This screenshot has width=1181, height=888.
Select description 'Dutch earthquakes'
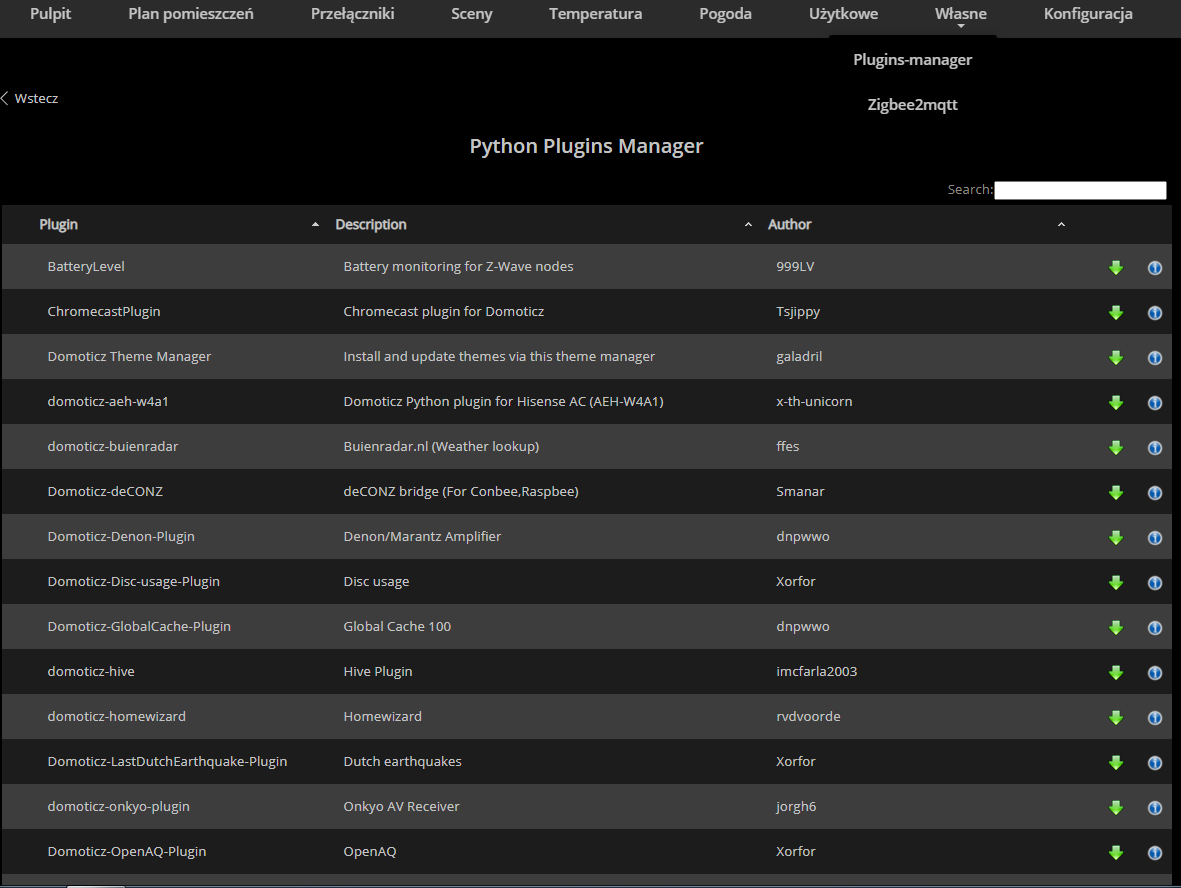pyautogui.click(x=402, y=761)
